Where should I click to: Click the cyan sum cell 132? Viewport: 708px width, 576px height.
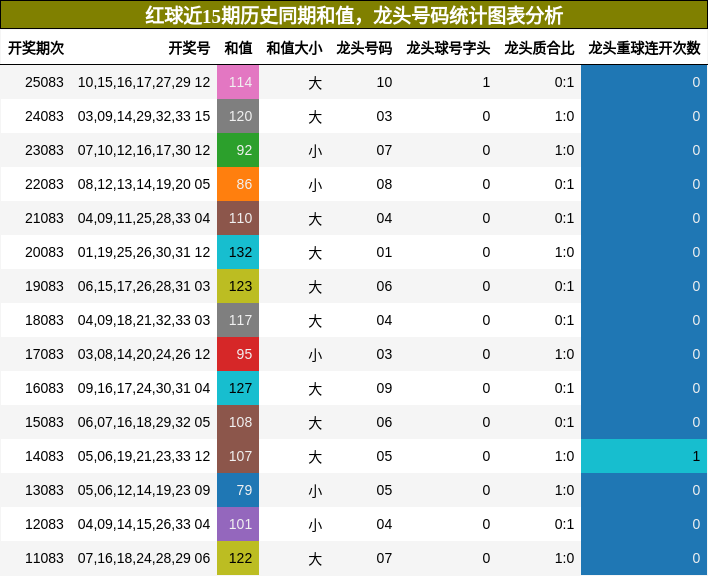(x=238, y=252)
